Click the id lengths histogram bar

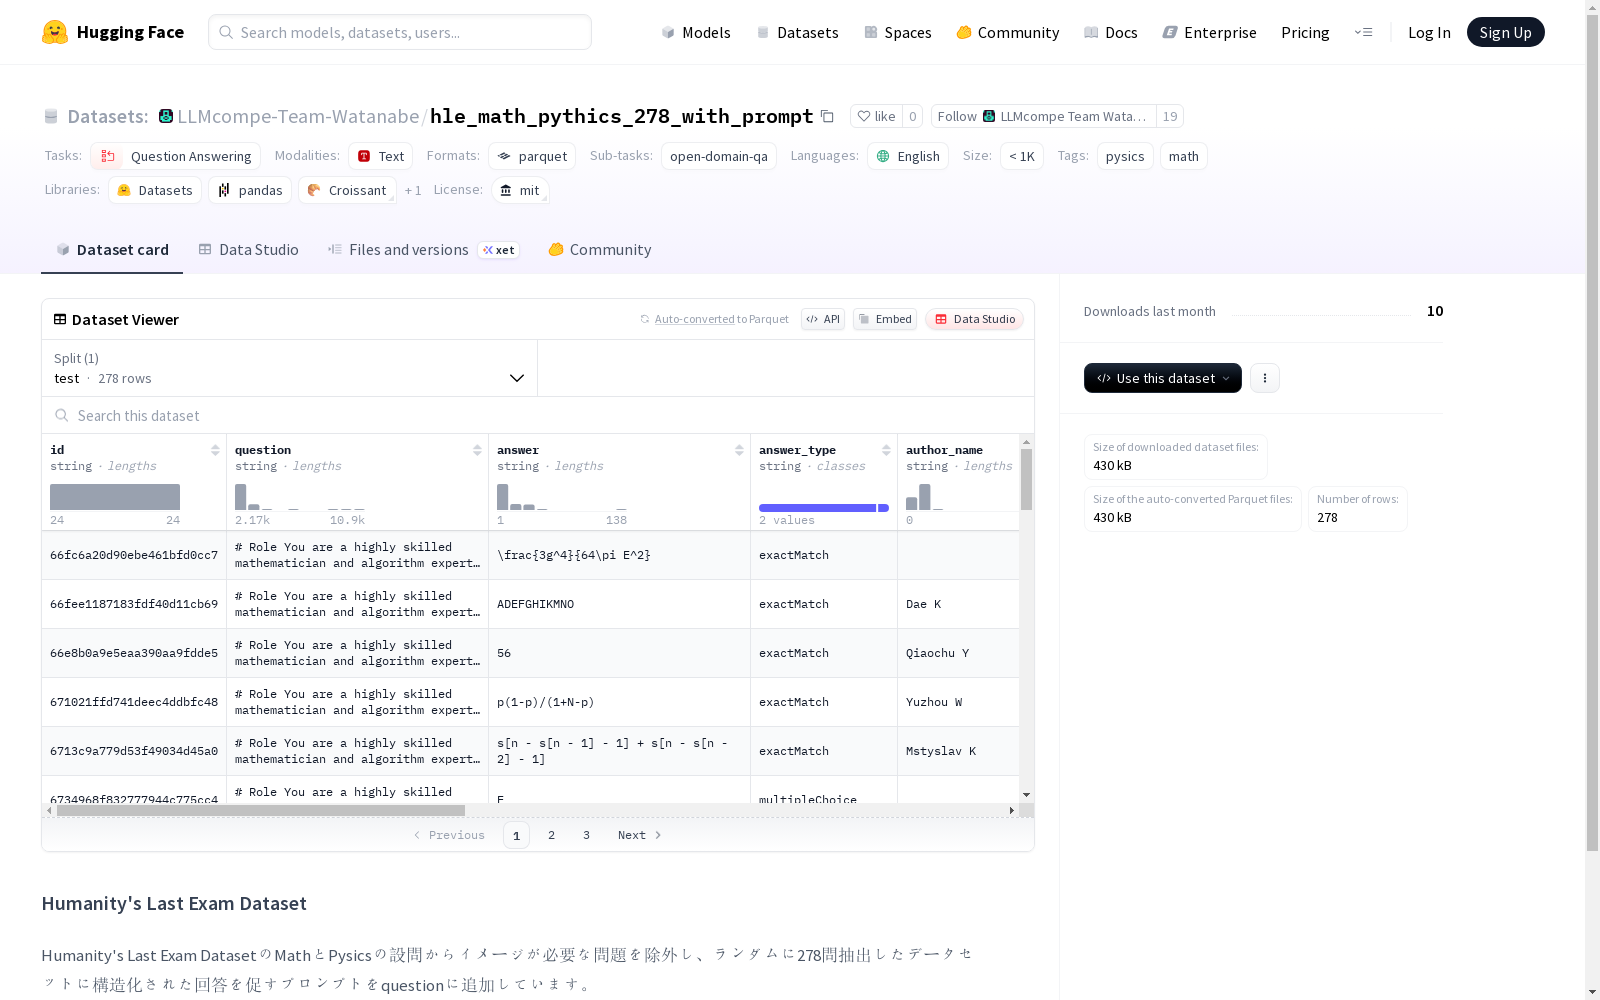tap(115, 497)
